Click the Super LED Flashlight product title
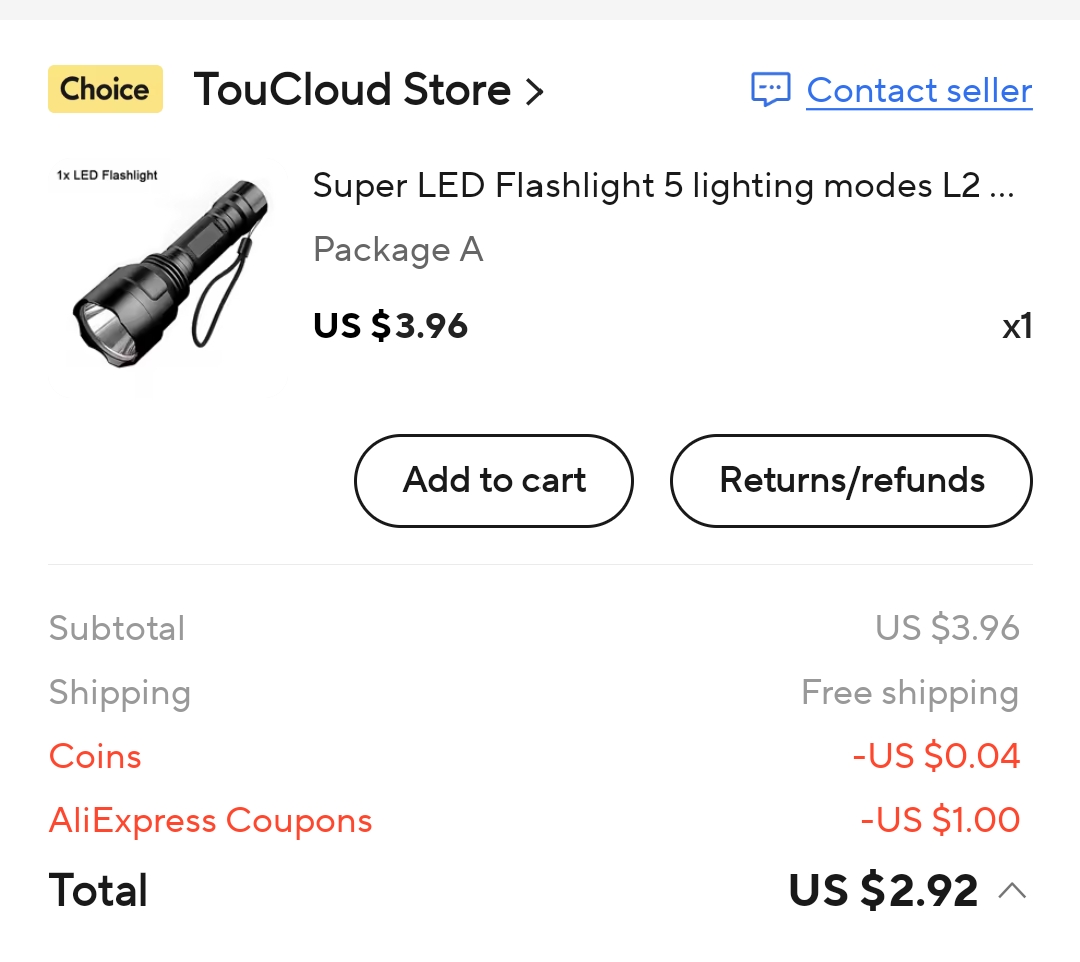Viewport: 1080px width, 962px height. 663,186
